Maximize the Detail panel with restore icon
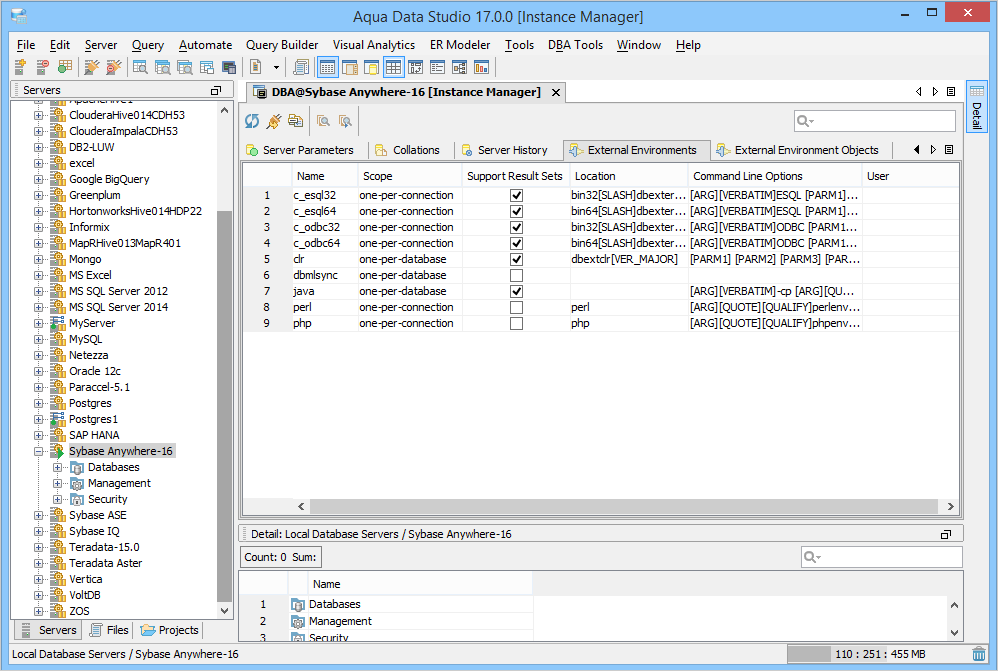 pyautogui.click(x=946, y=534)
